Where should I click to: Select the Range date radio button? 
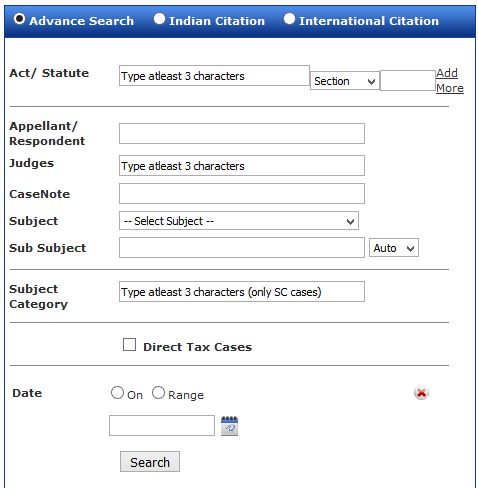158,393
